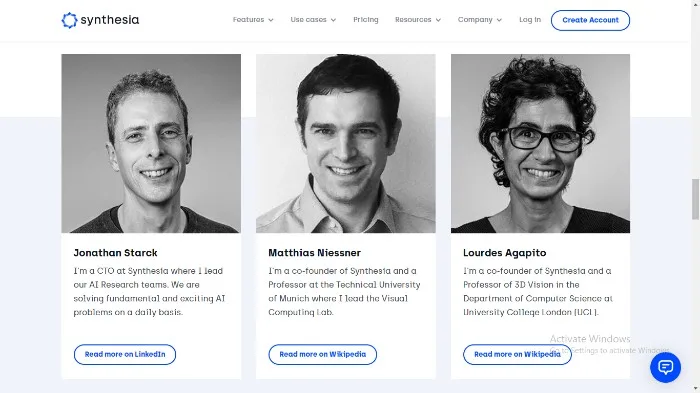
Task: Go to the Pricing page
Action: (366, 20)
